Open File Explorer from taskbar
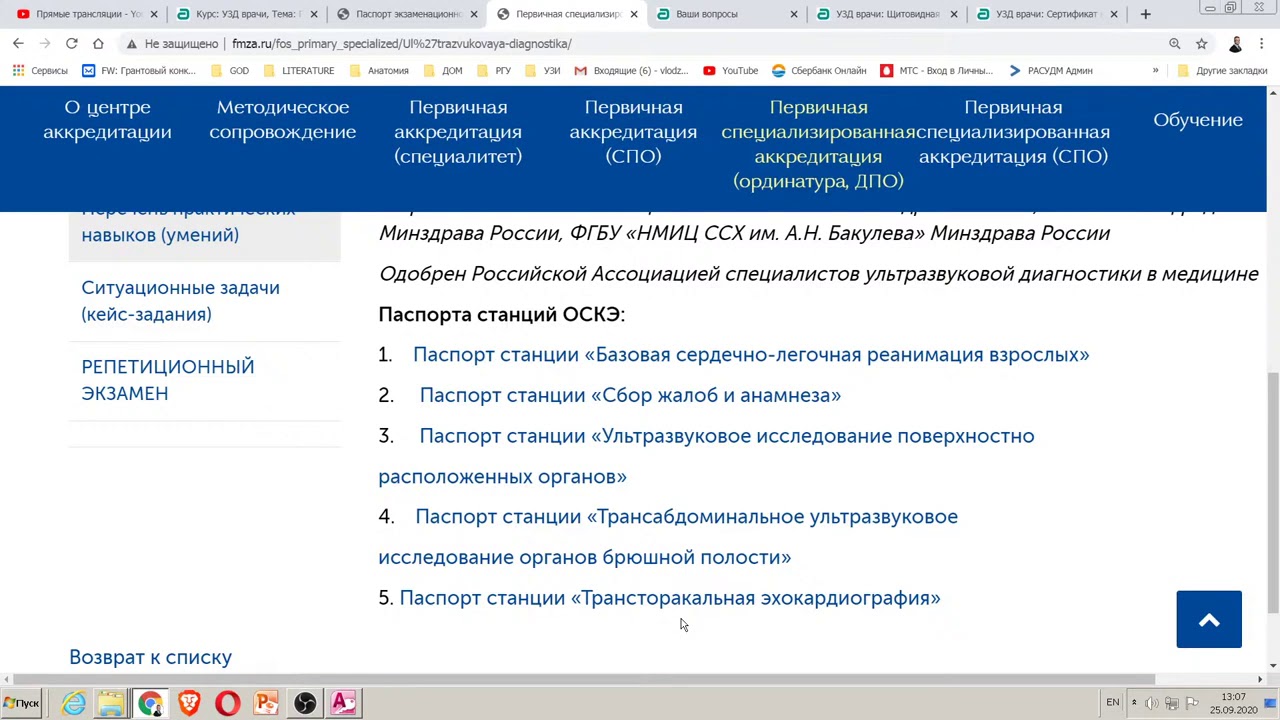Image resolution: width=1280 pixels, height=720 pixels. 111,703
